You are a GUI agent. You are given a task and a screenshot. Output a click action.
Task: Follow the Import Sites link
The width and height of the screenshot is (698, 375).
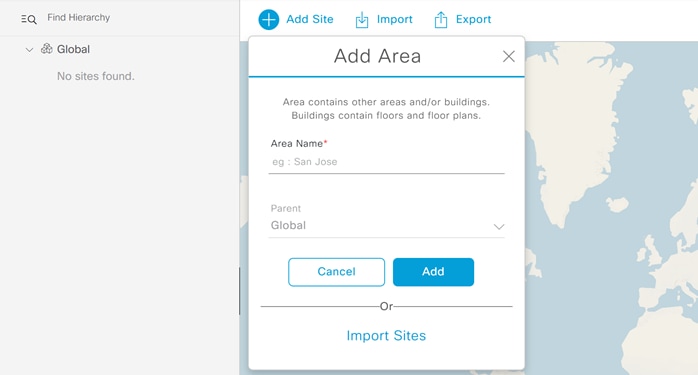[x=386, y=335]
